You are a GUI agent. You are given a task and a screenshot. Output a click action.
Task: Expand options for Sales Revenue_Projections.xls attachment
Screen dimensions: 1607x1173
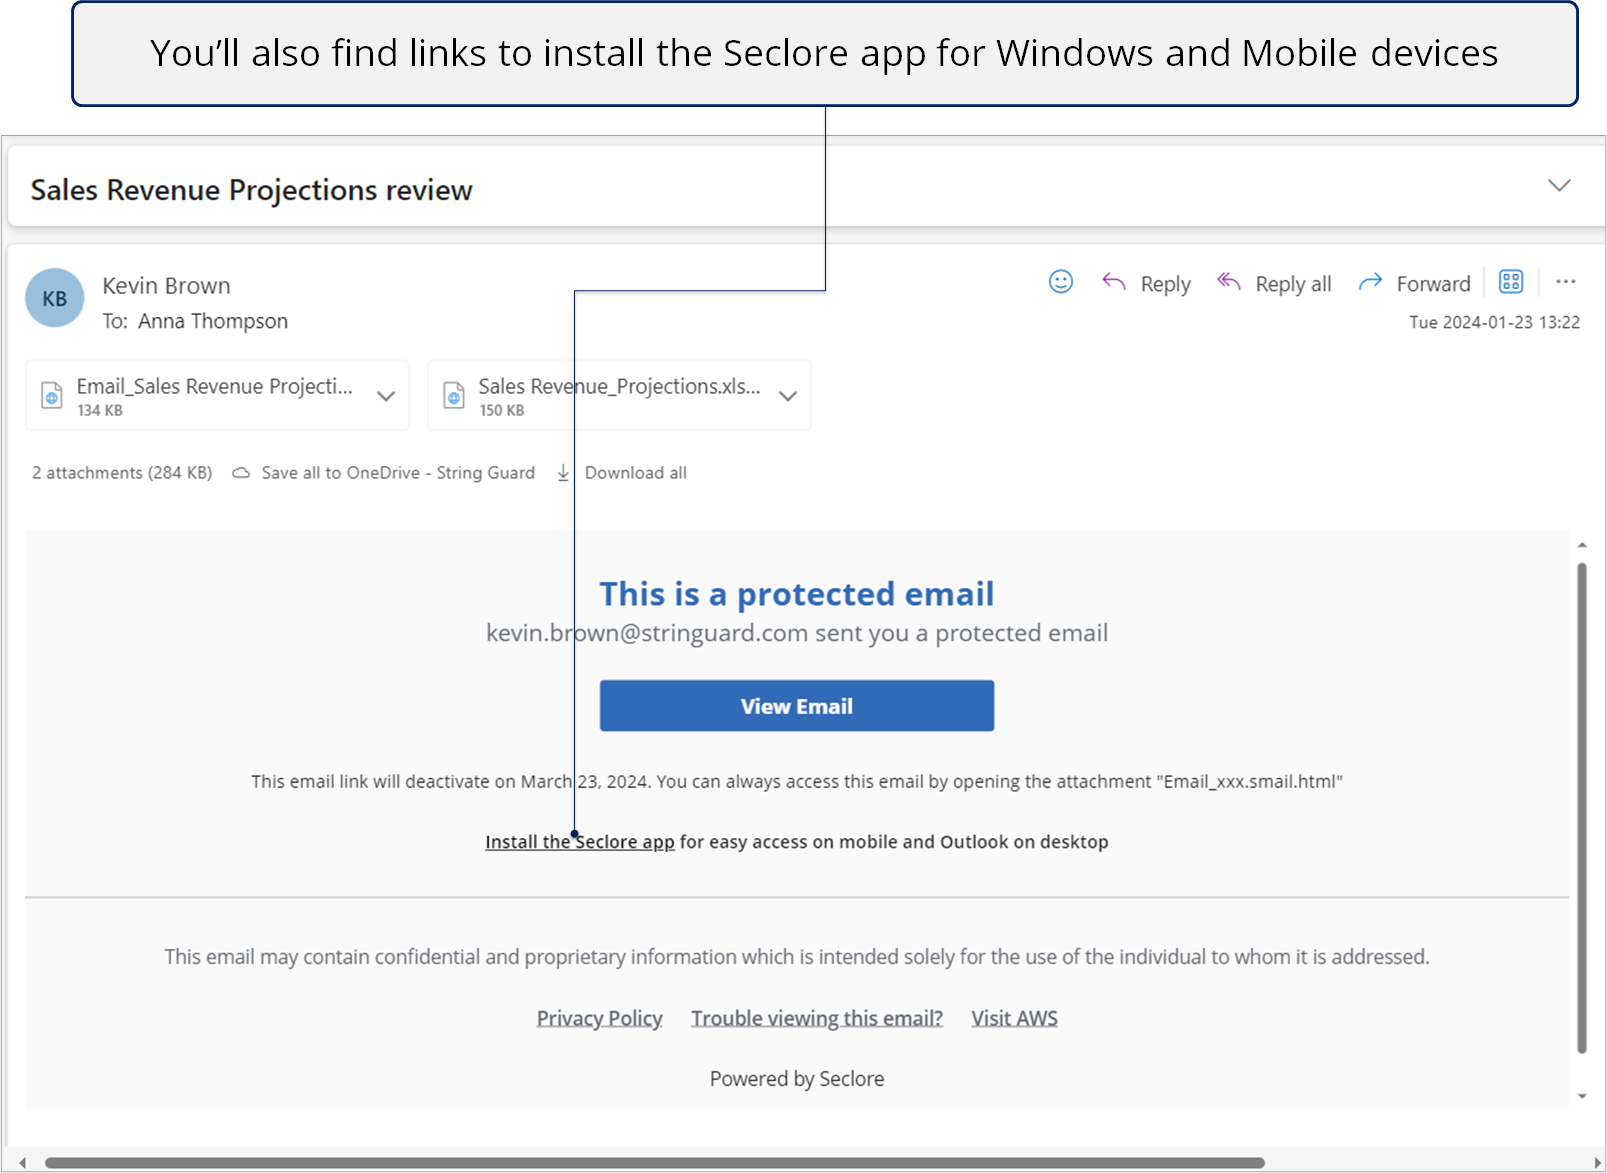pos(788,396)
